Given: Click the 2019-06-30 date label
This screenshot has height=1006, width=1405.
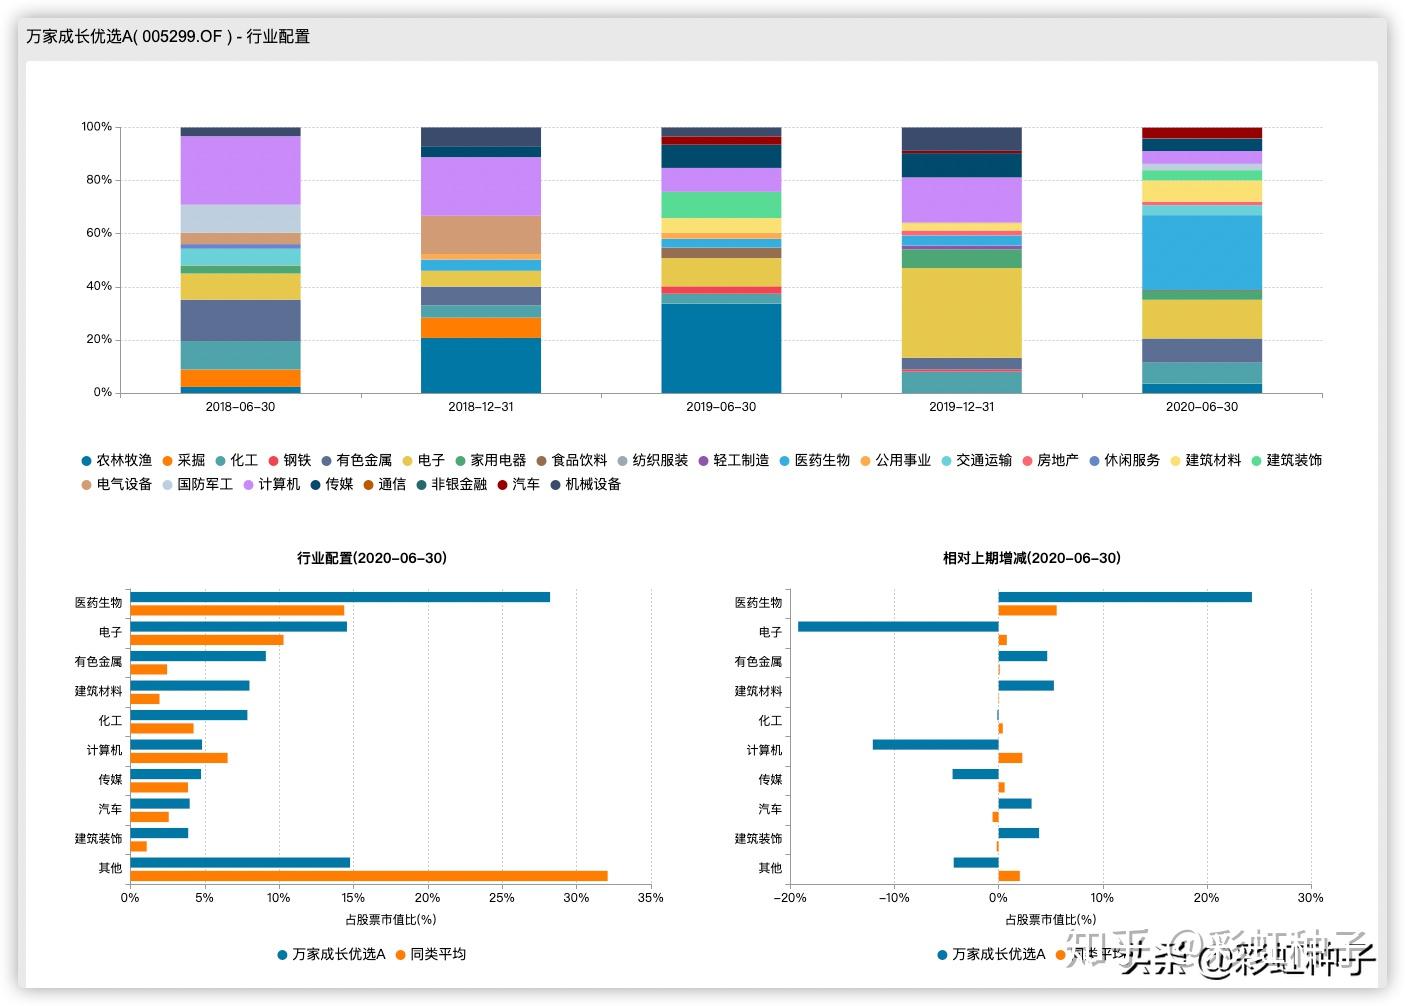Looking at the screenshot, I should pos(721,407).
